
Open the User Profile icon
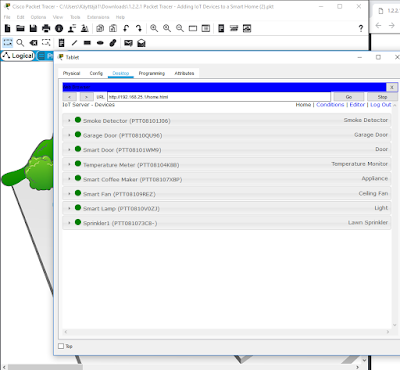point(72,29)
